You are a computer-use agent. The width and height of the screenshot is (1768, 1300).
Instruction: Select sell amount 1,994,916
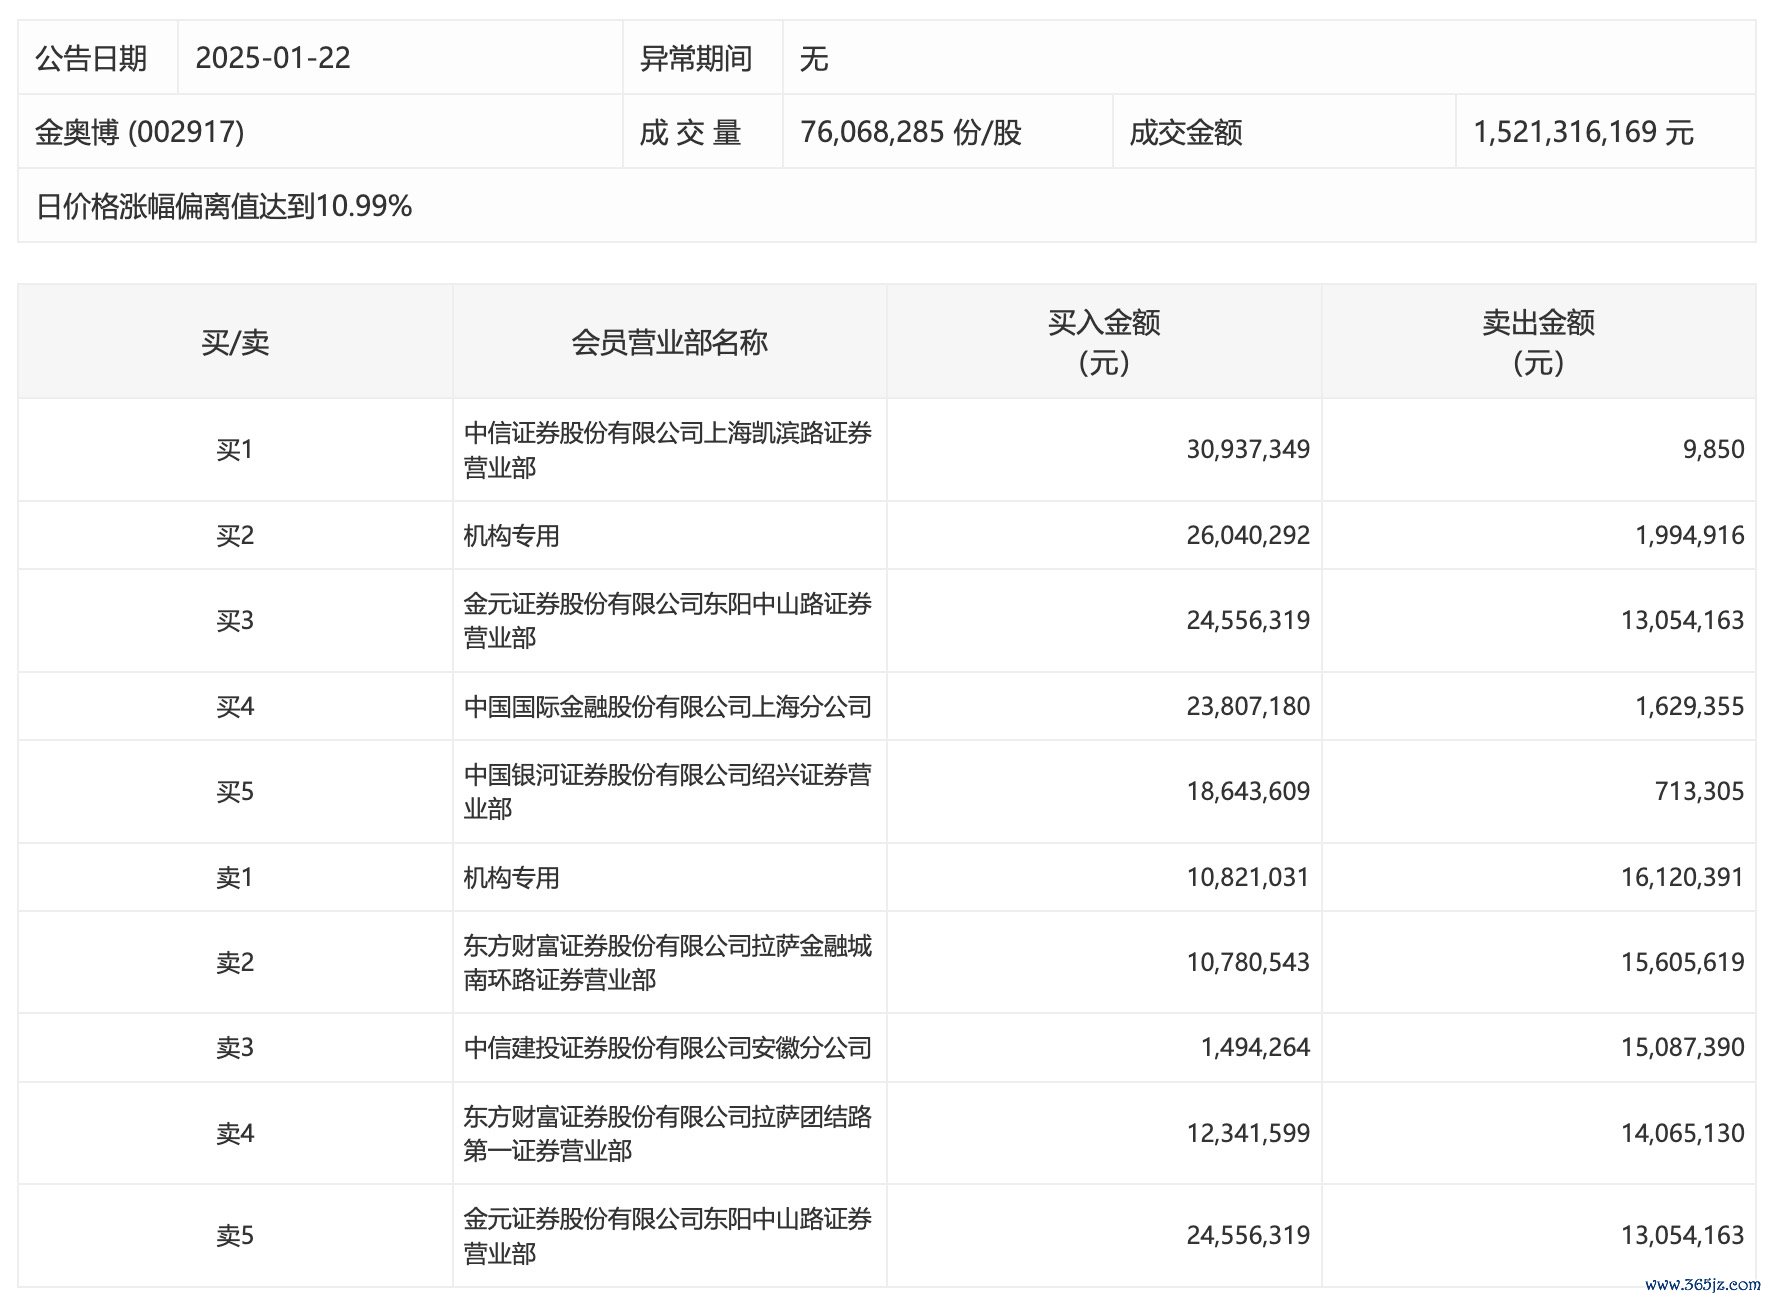click(1690, 536)
